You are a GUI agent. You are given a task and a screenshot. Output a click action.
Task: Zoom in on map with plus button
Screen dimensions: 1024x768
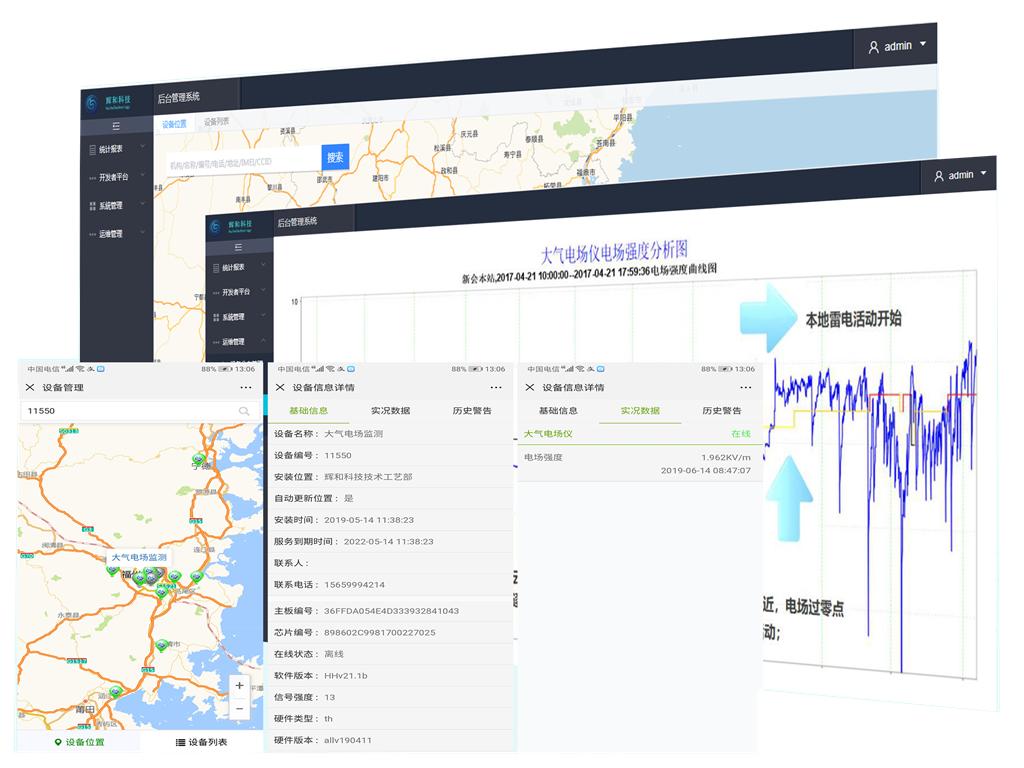tap(239, 686)
